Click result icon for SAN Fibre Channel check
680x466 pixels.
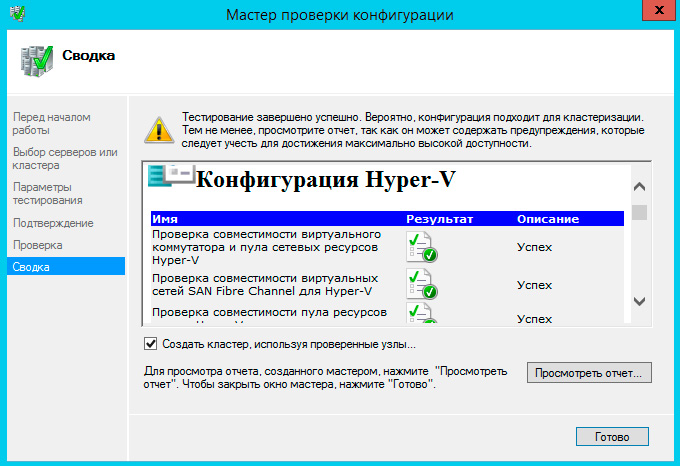422,284
